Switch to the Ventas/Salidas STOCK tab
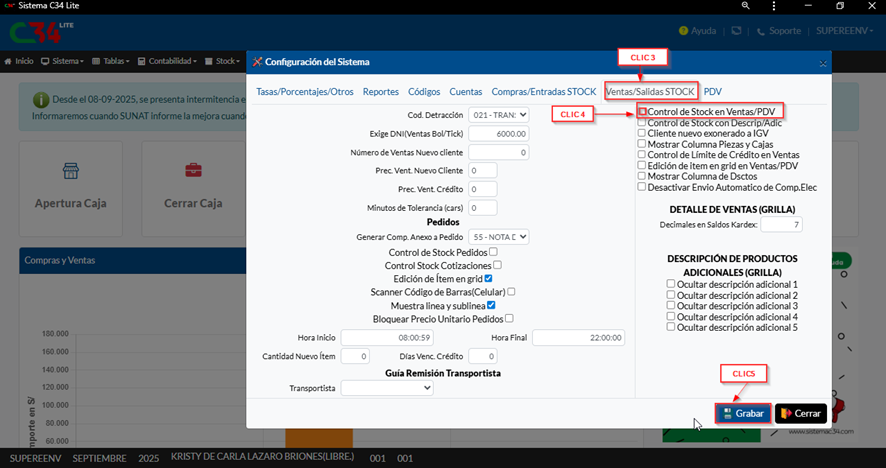 tap(651, 91)
